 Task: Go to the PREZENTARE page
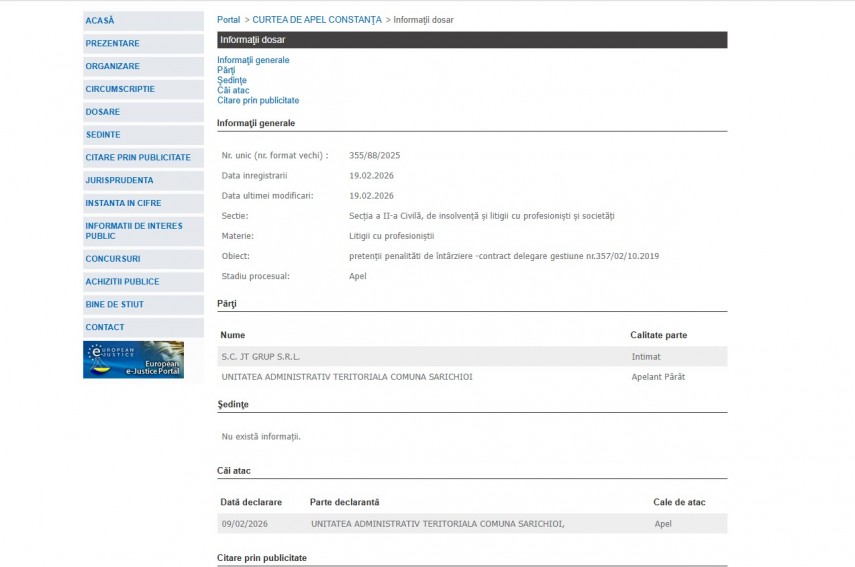point(112,43)
